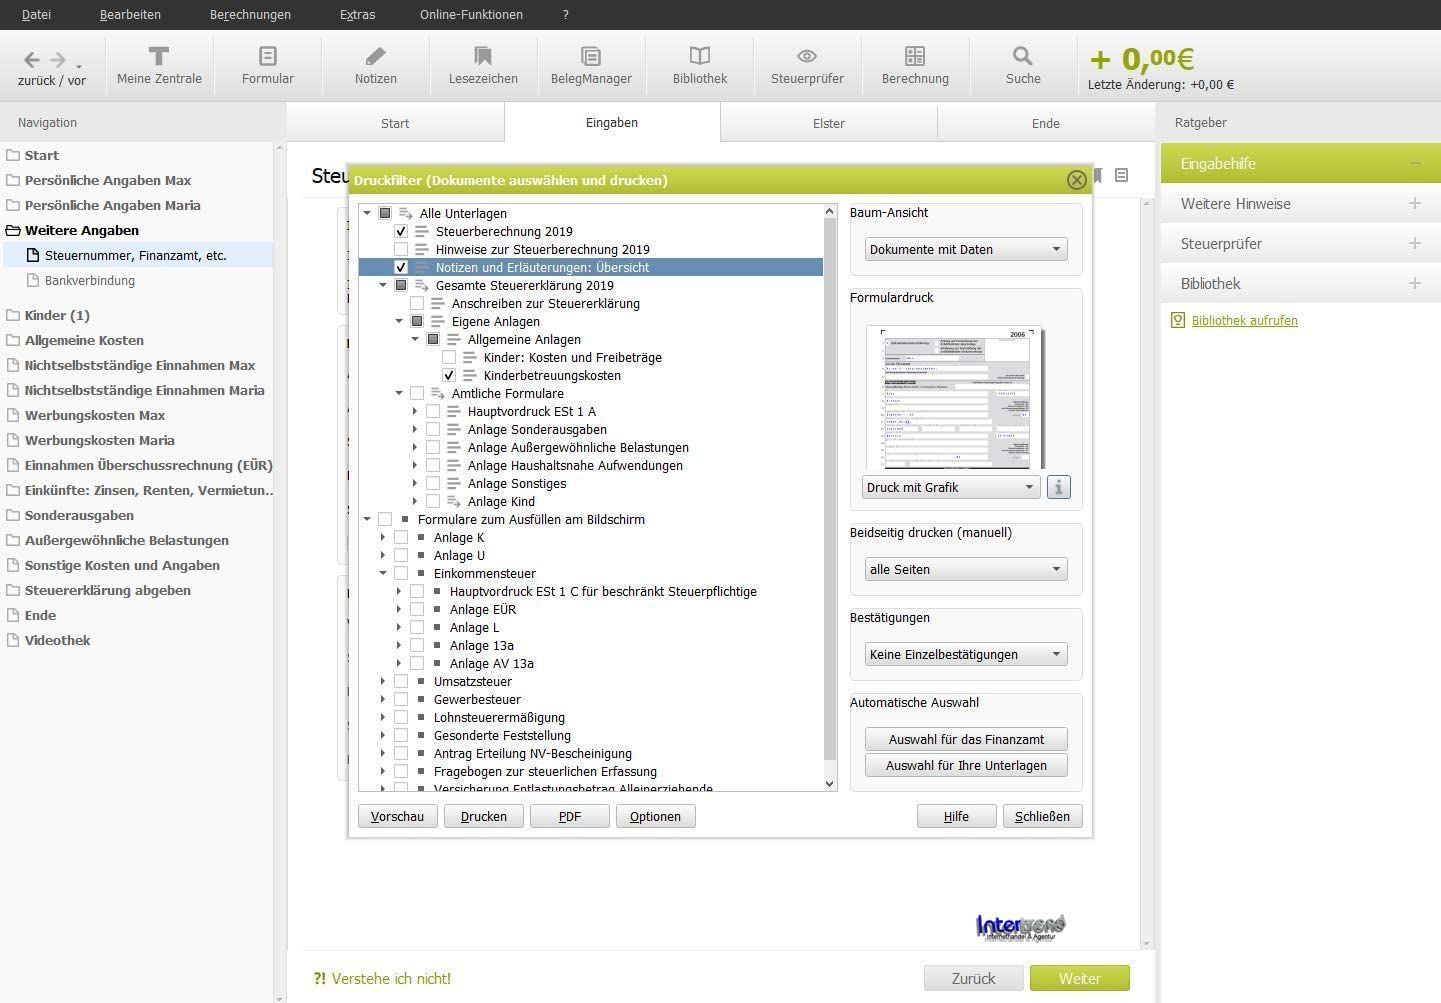
Task: Open the Berechnungen menu
Action: click(x=250, y=14)
